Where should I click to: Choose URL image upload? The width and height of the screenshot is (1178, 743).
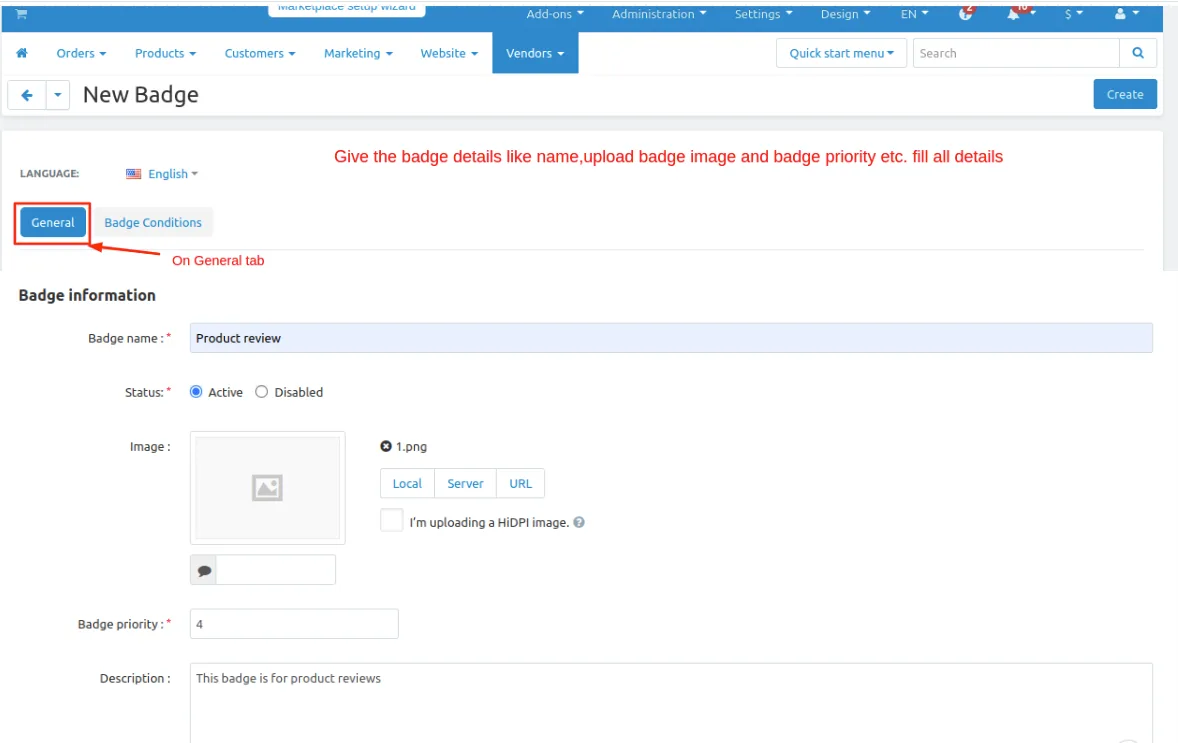pos(521,483)
